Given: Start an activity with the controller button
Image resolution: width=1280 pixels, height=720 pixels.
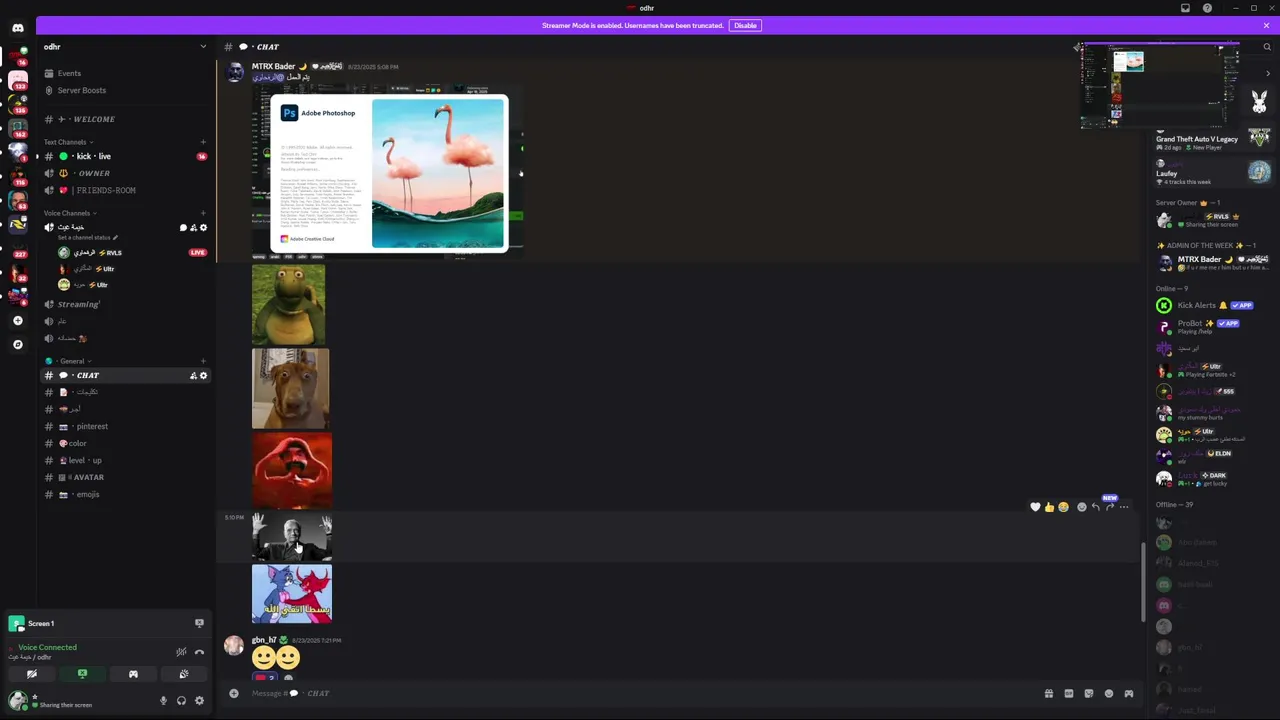Looking at the screenshot, I should tap(133, 674).
